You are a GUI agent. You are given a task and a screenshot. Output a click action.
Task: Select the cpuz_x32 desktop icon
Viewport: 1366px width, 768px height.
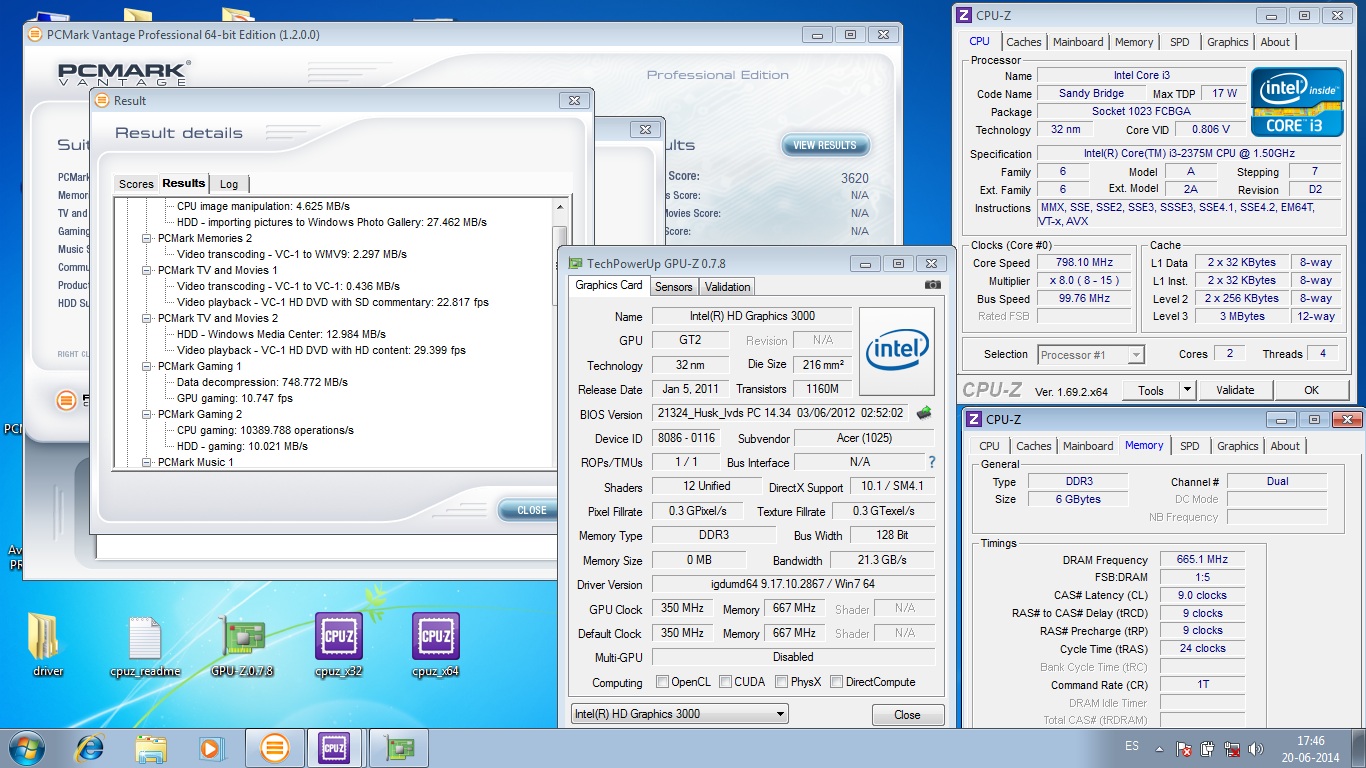tap(338, 645)
